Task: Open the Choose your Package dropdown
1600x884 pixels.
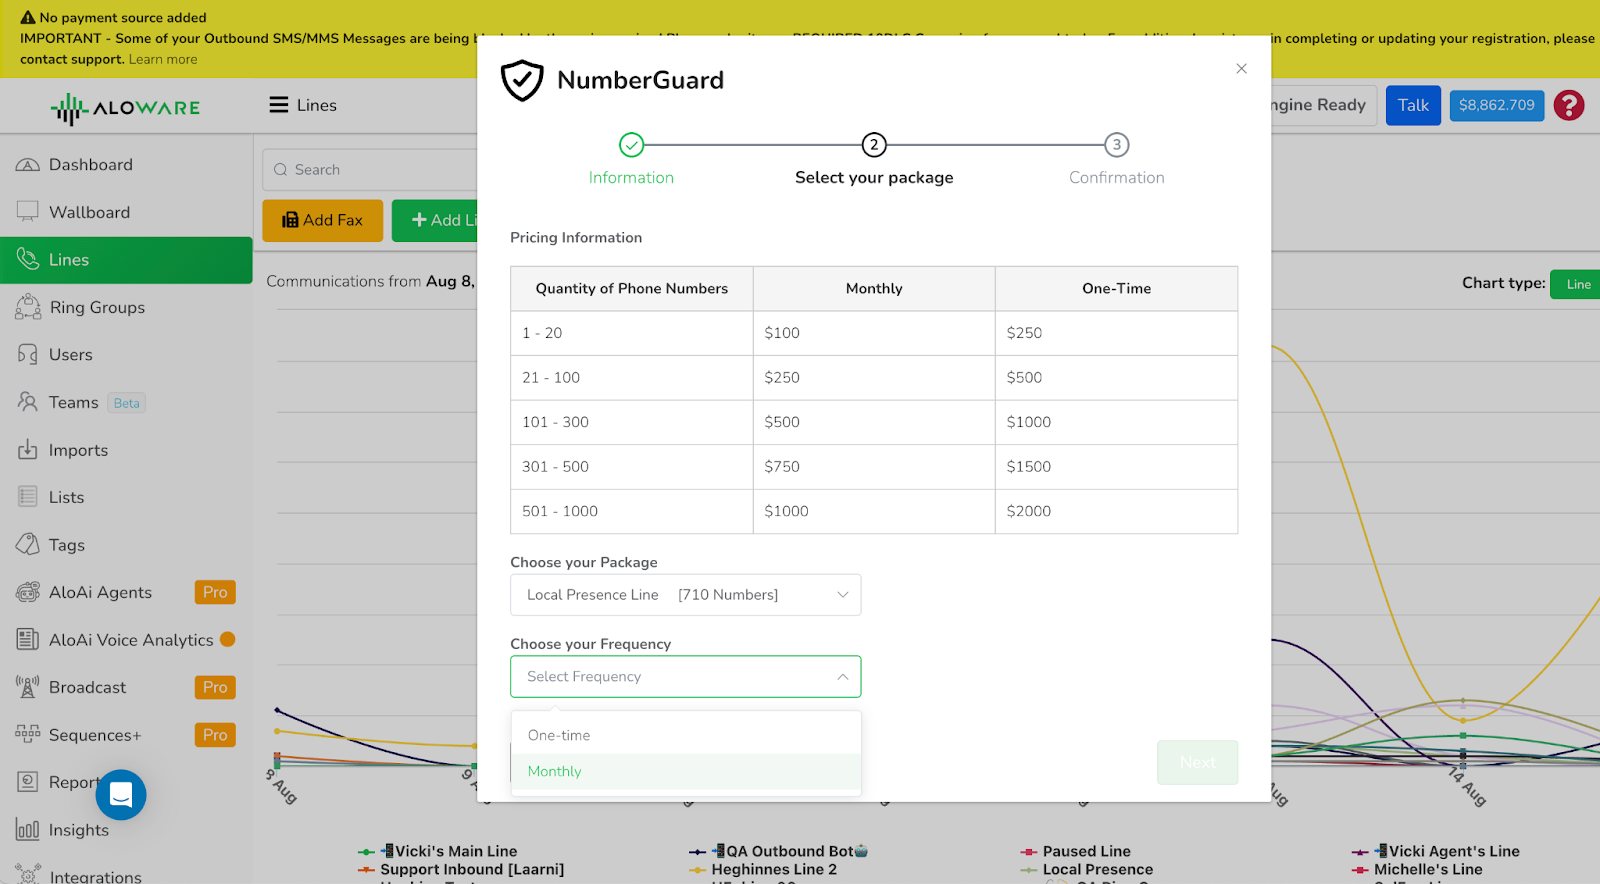Action: point(686,595)
